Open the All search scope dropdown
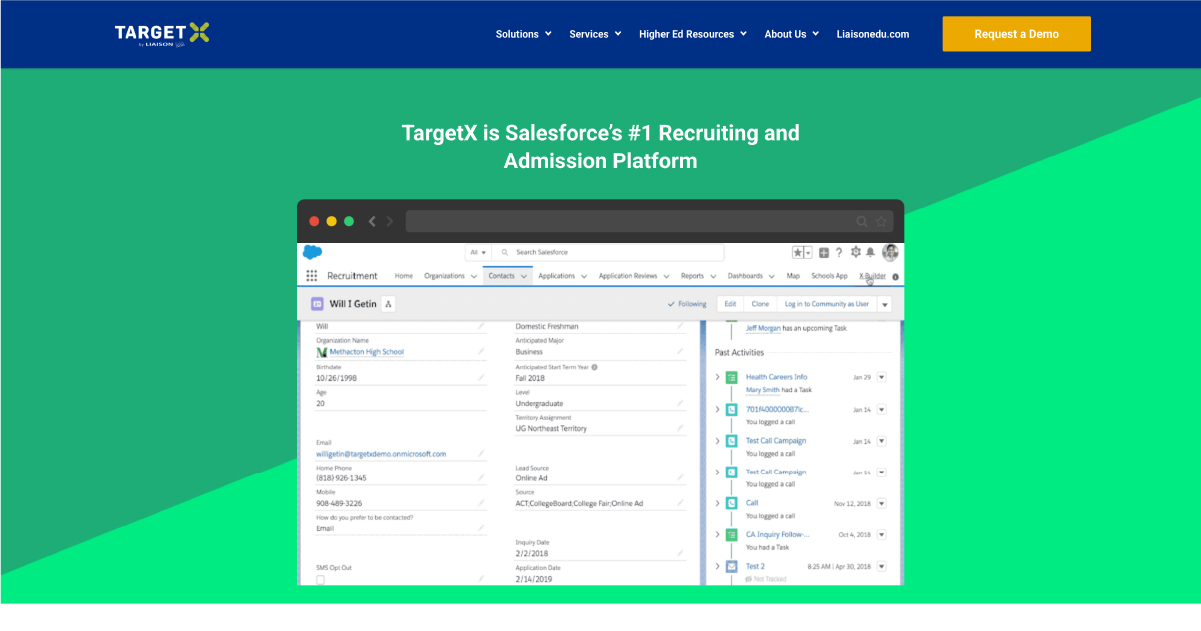 [477, 253]
